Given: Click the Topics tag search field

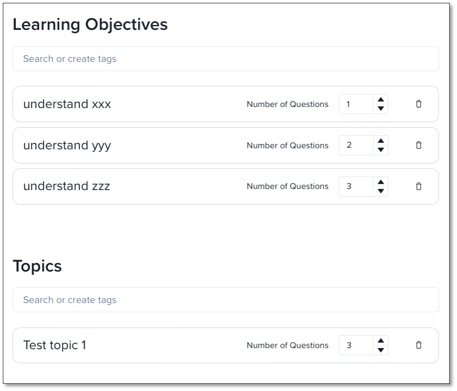Looking at the screenshot, I should (x=226, y=300).
